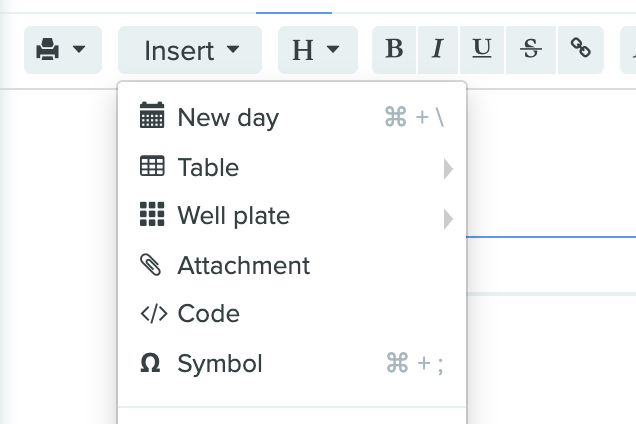Screen dimensions: 636x424
Task: Click the New day calendar icon
Action: coord(152,115)
